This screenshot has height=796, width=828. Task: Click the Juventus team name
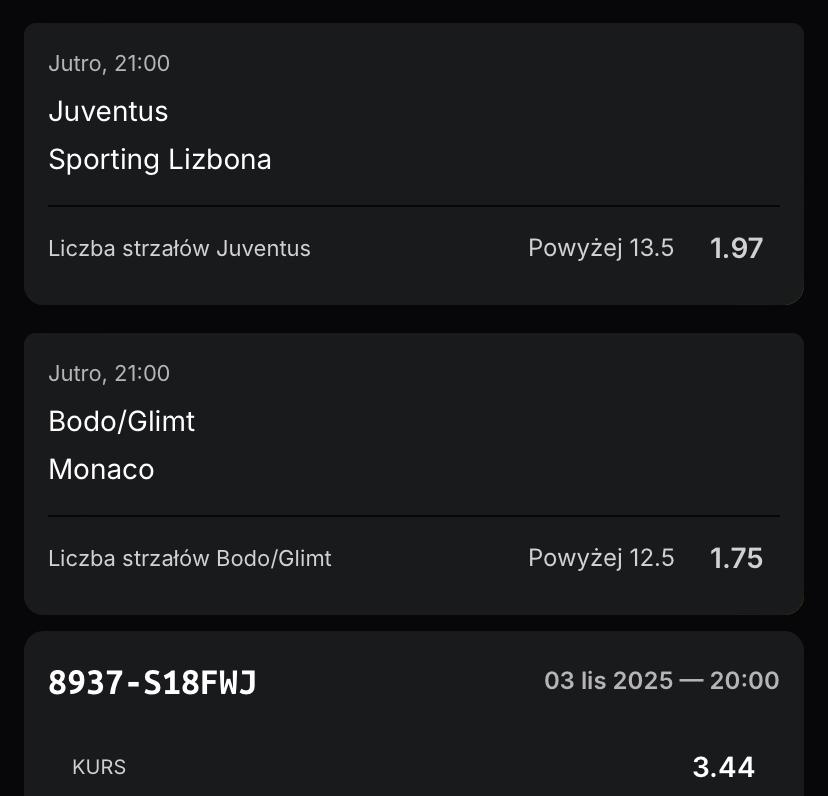click(x=108, y=111)
